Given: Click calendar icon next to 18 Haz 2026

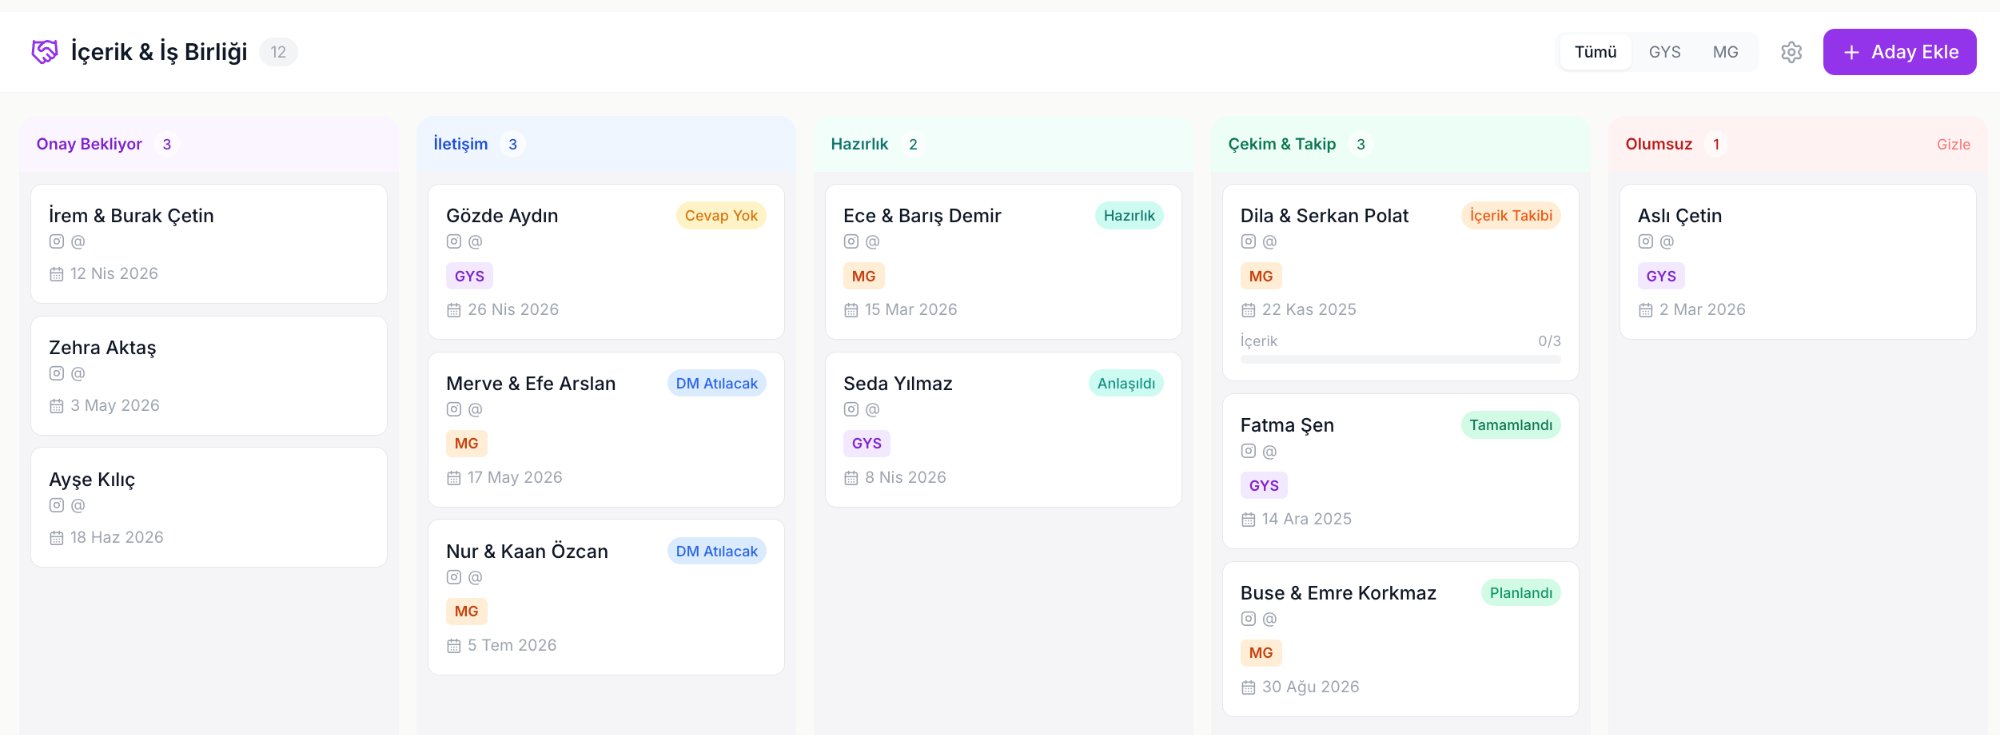Looking at the screenshot, I should coord(57,538).
